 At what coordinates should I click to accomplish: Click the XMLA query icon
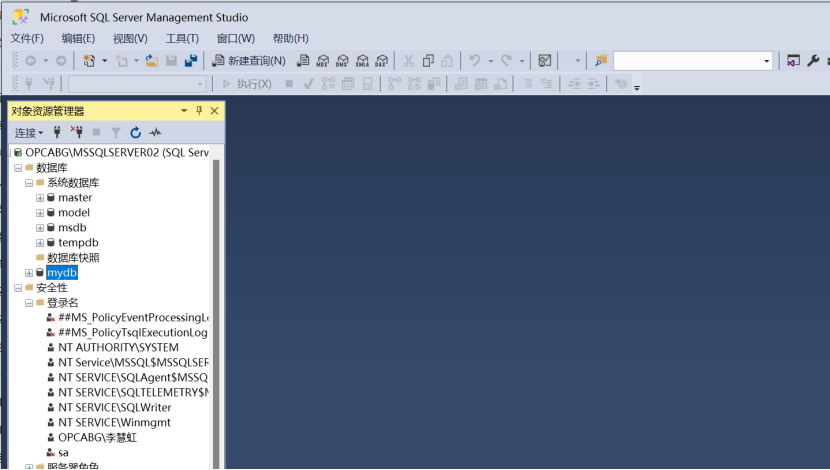[362, 61]
